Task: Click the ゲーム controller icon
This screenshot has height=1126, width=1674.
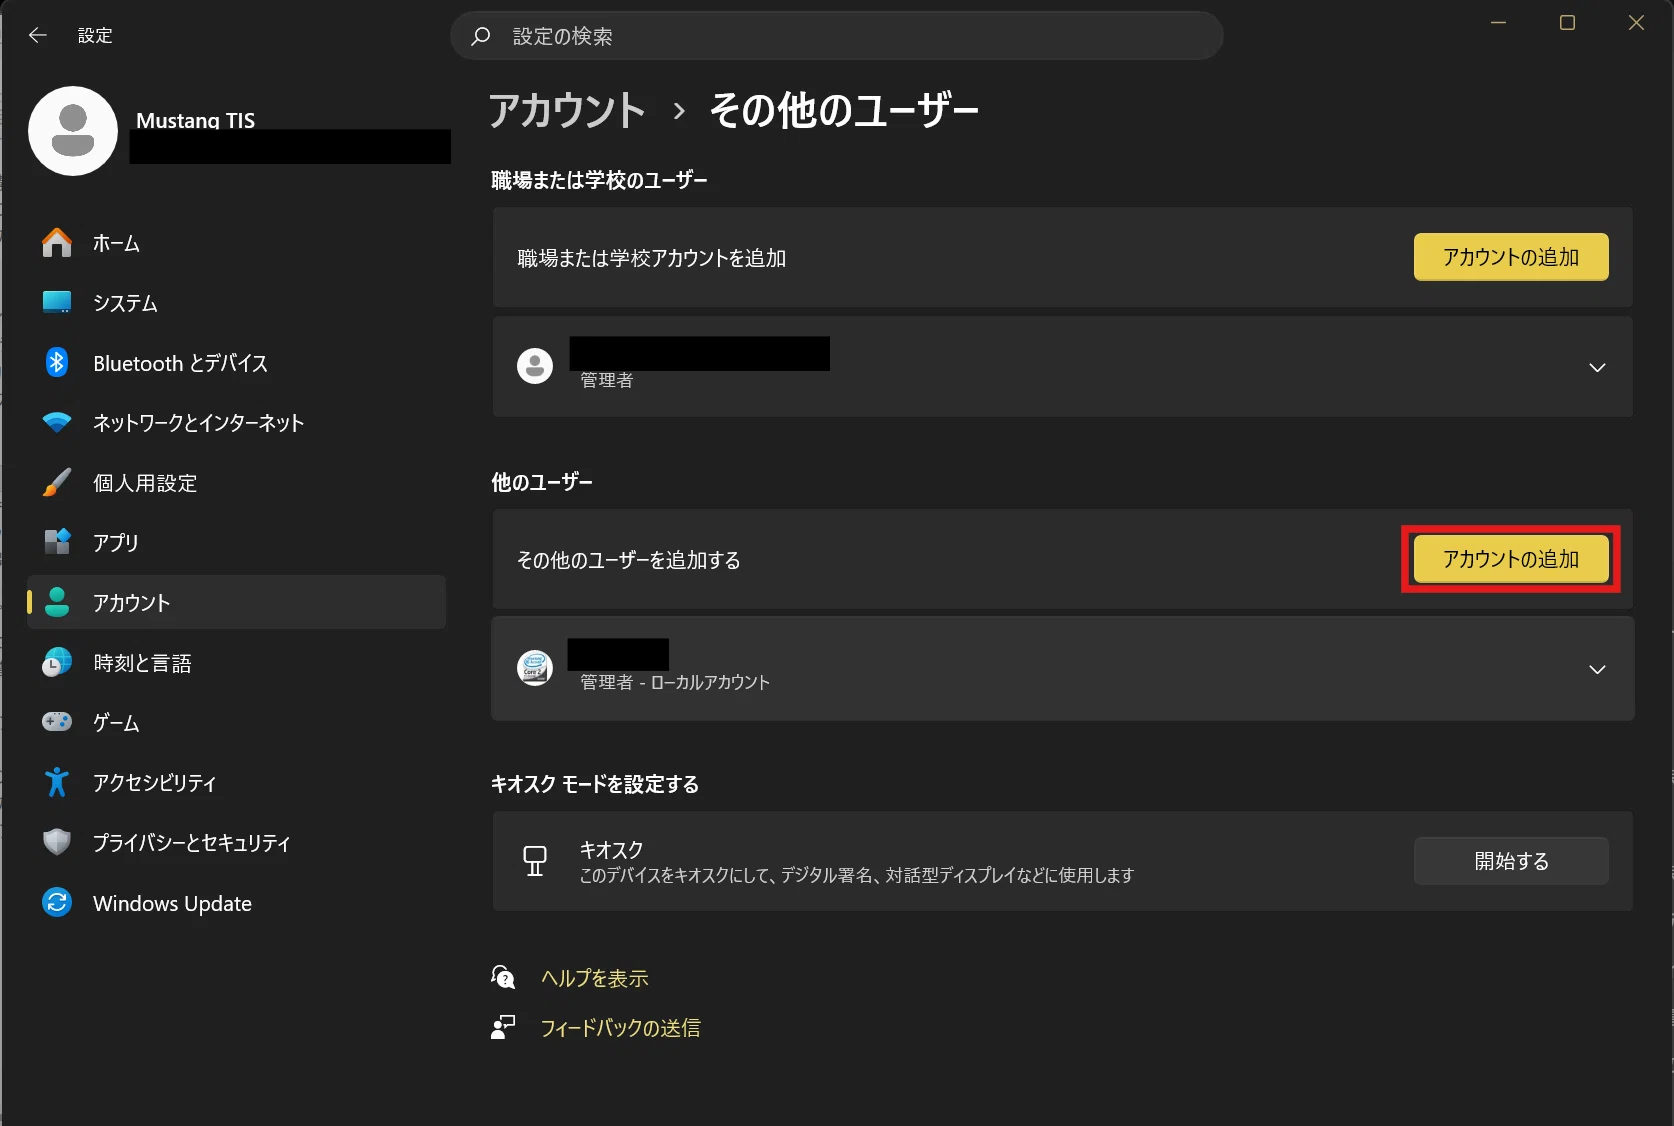Action: point(57,722)
